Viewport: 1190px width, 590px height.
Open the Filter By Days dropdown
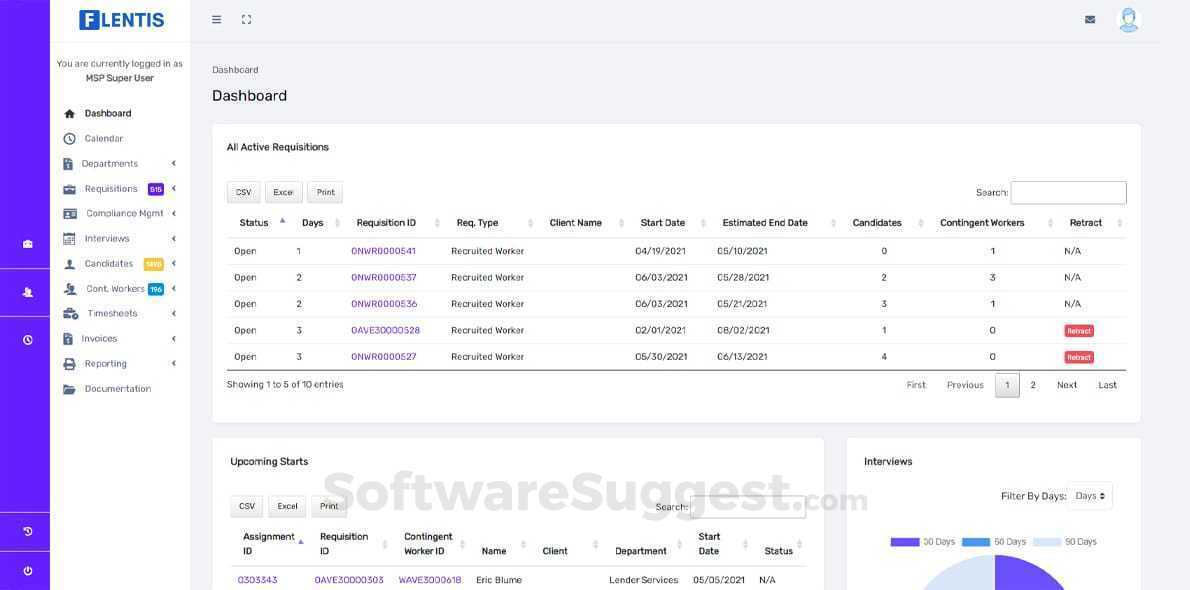(x=1090, y=496)
